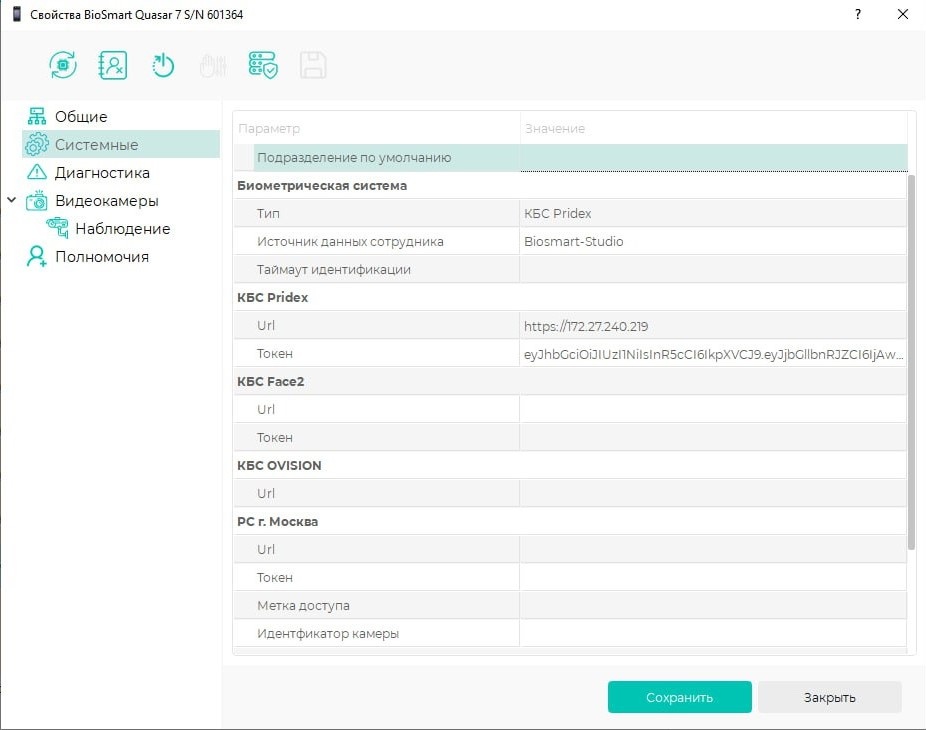This screenshot has height=730, width=926.
Task: Open the Полномочия section
Action: (102, 256)
